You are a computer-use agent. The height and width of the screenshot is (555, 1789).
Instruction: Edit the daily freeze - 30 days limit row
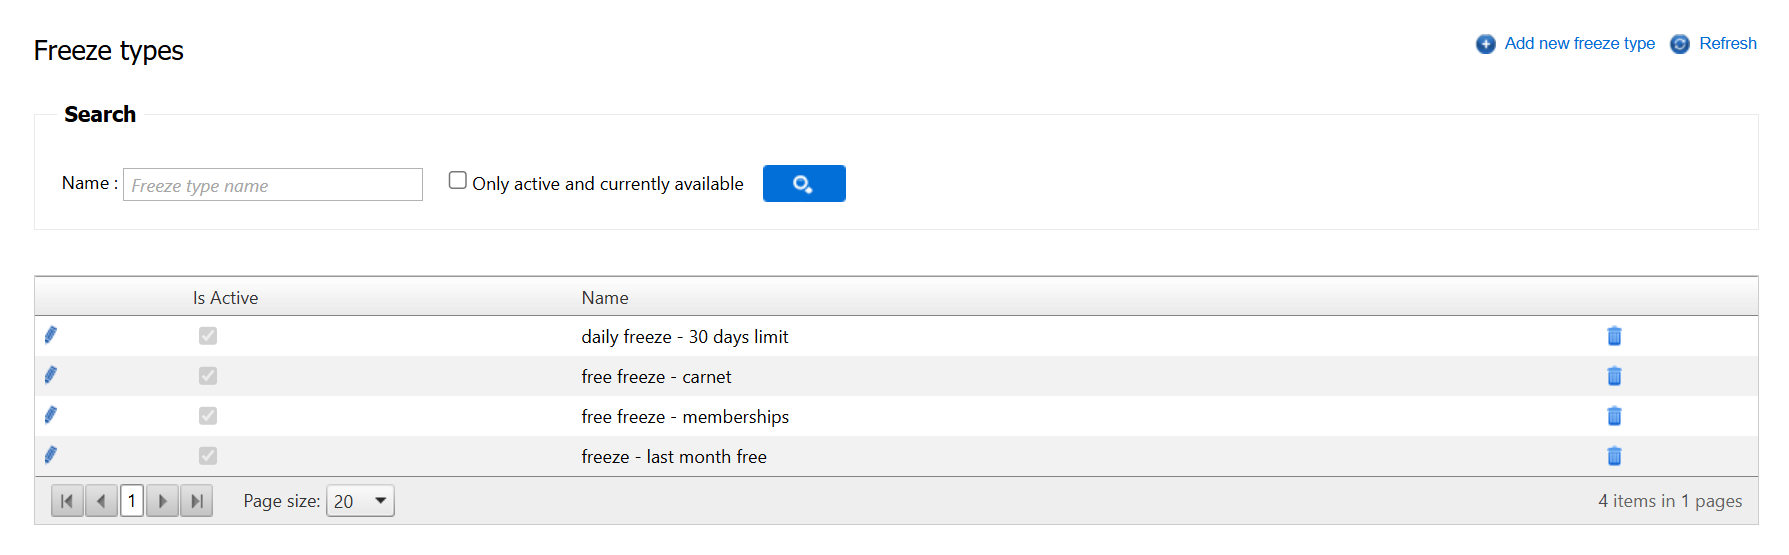click(x=51, y=336)
